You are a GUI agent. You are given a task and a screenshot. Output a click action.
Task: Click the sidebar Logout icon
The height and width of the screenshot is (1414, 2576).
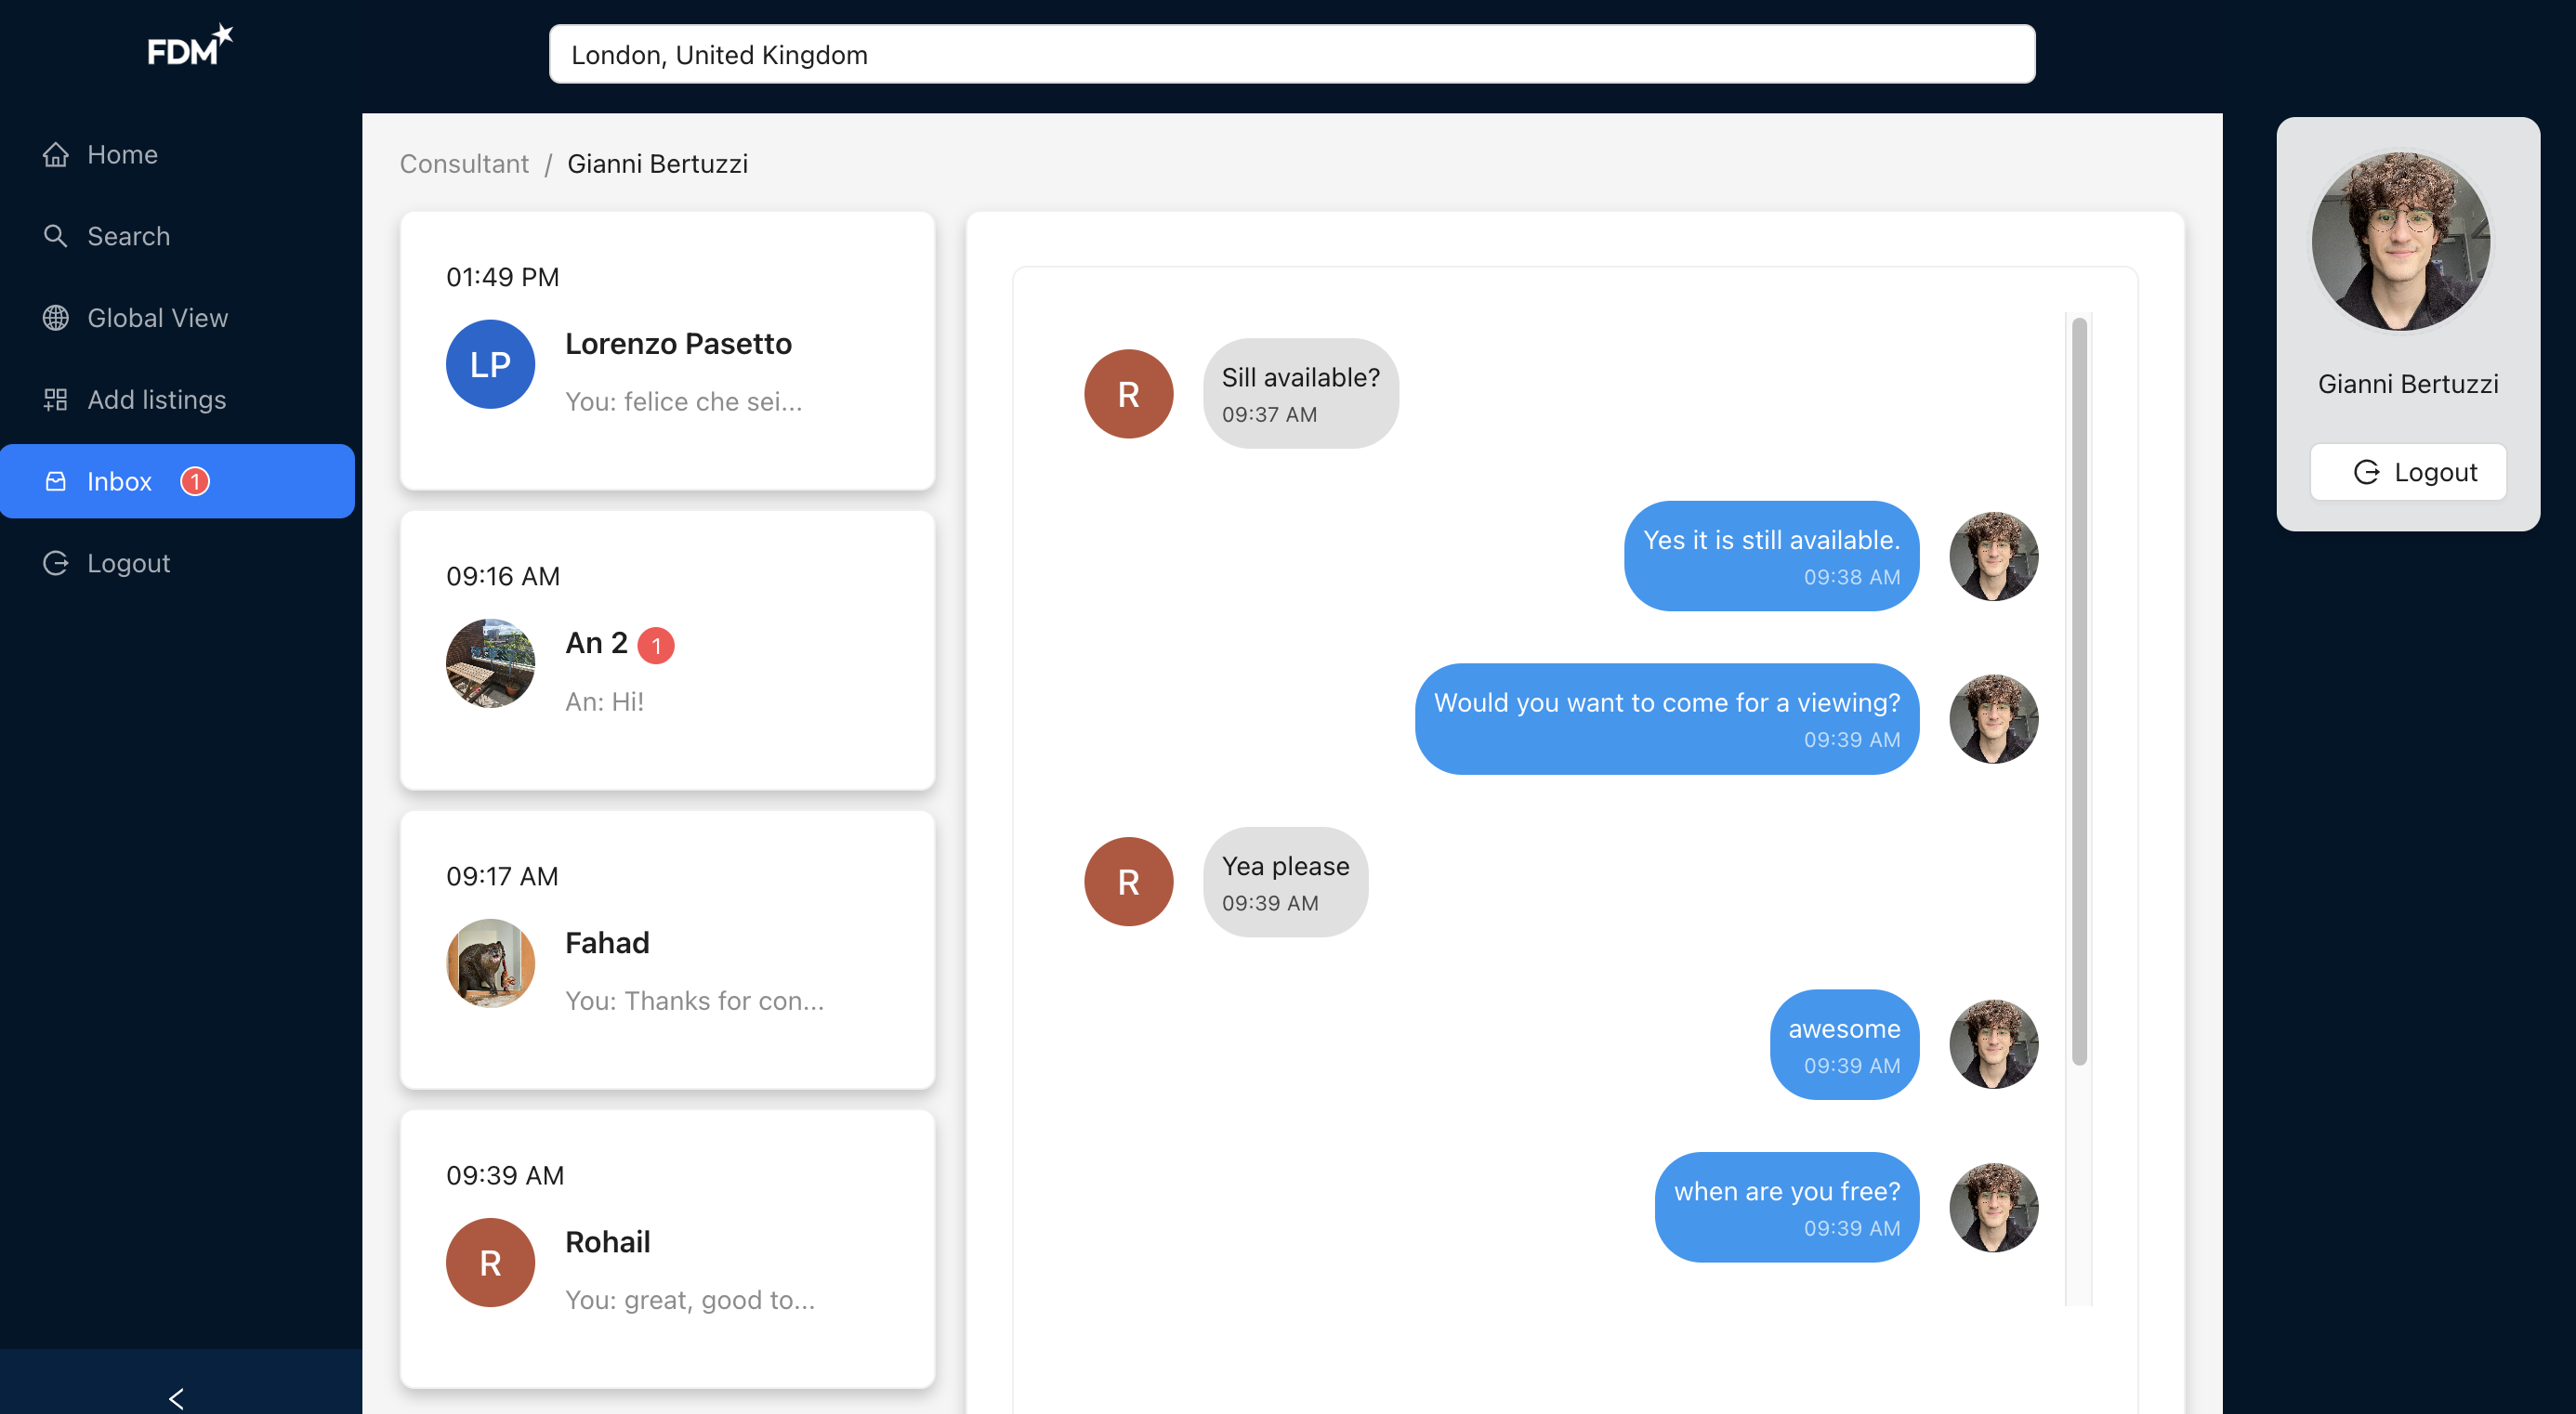56,563
